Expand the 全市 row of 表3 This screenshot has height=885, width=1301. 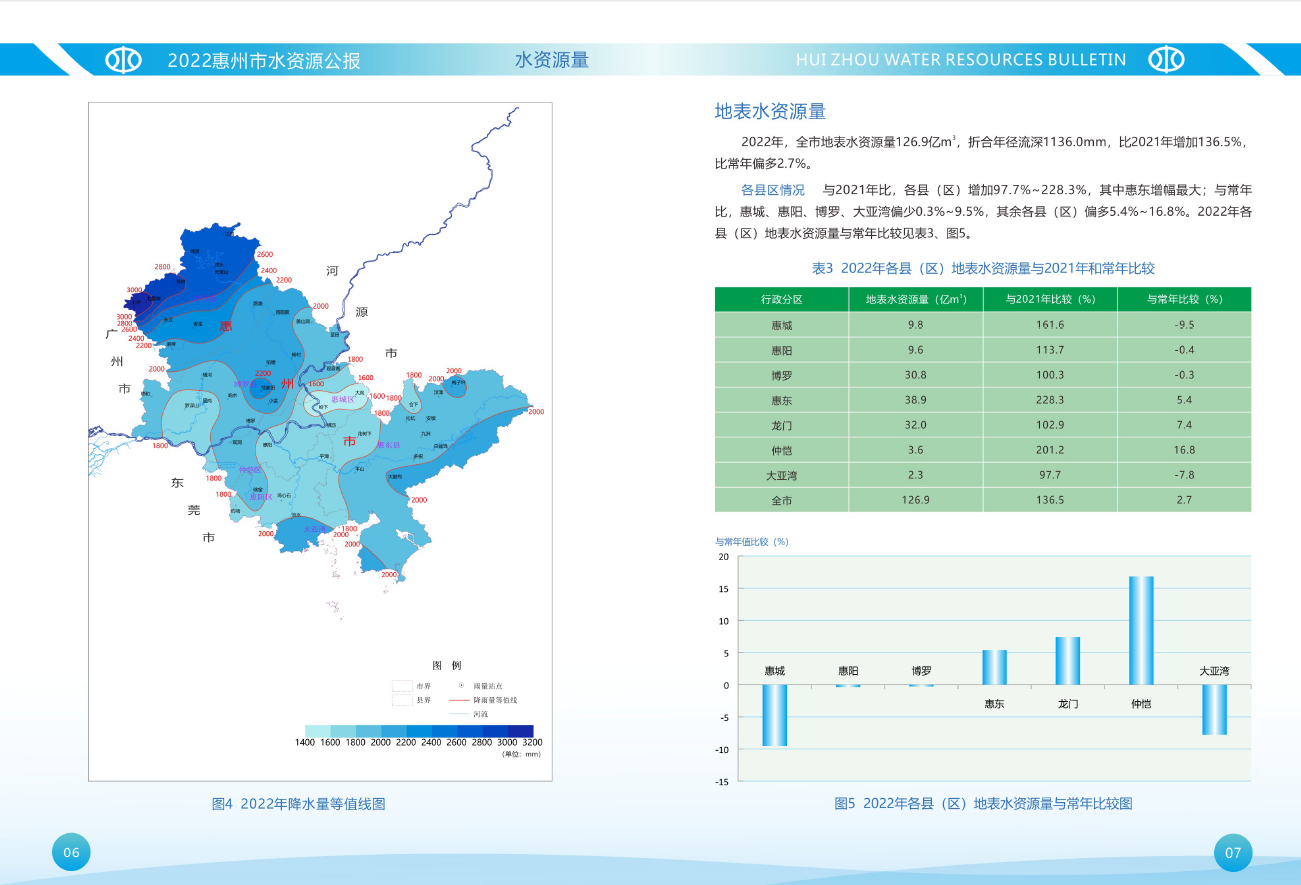[x=781, y=498]
